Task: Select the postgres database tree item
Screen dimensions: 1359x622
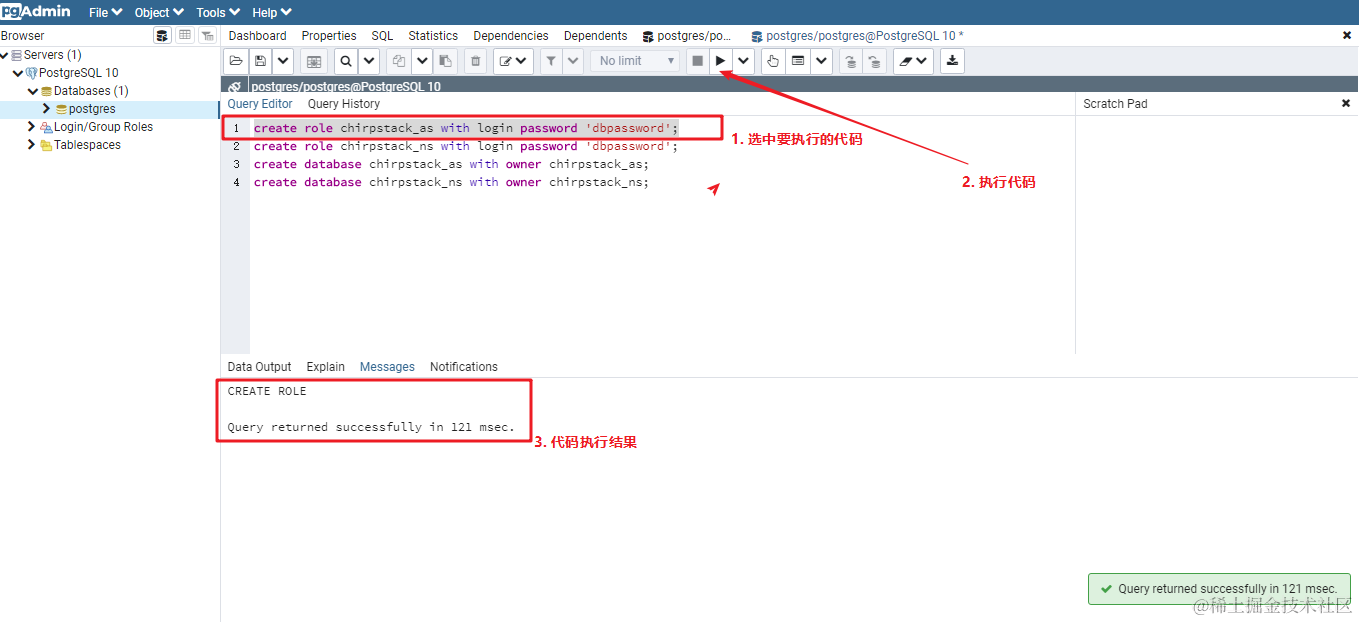Action: coord(92,109)
